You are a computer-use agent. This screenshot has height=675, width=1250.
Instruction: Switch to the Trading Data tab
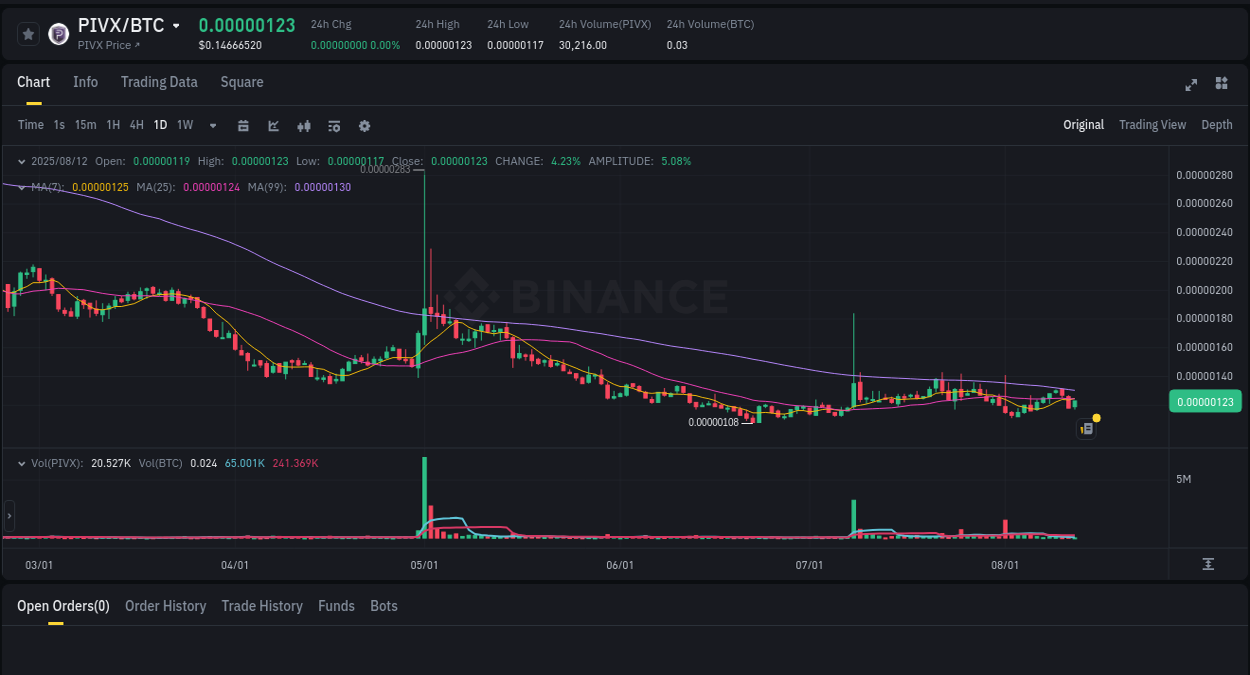coord(159,82)
